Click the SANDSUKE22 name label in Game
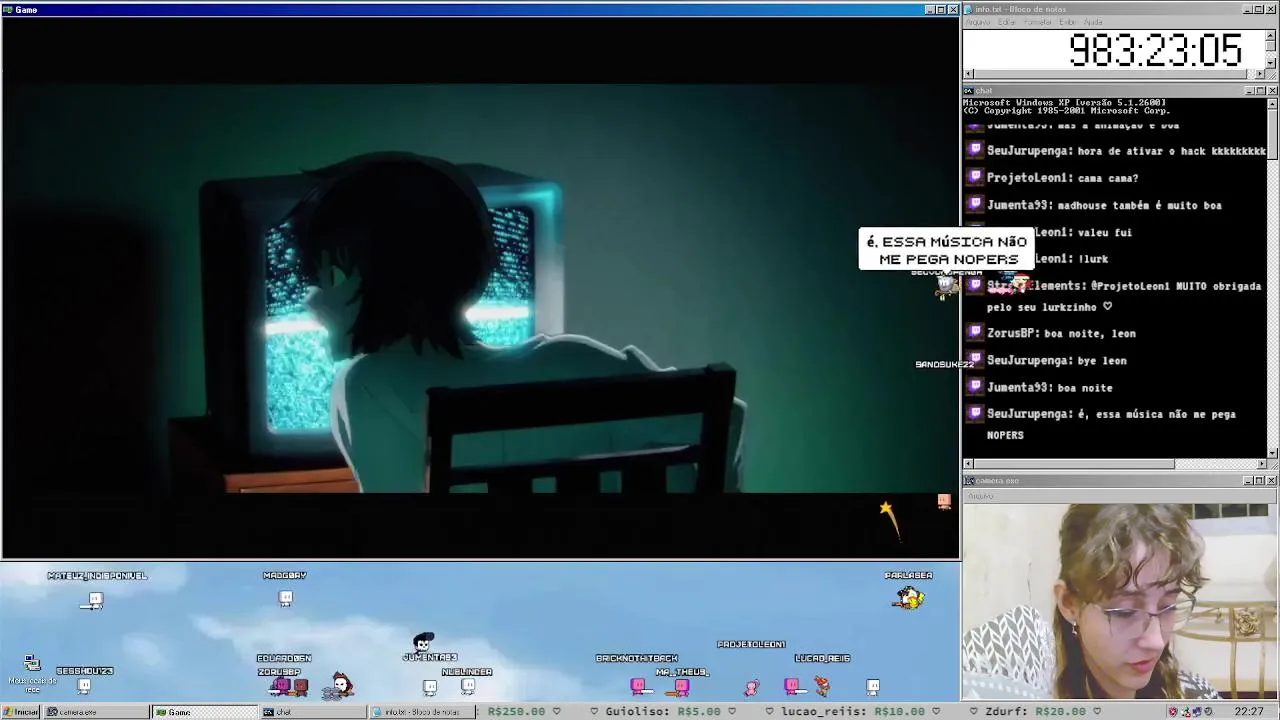The height and width of the screenshot is (720, 1280). pyautogui.click(x=944, y=364)
